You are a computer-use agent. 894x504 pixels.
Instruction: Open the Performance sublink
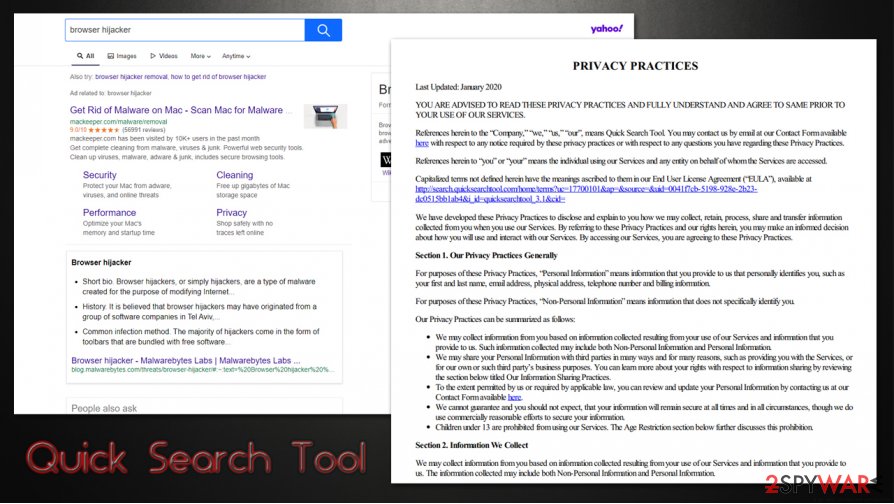point(109,213)
